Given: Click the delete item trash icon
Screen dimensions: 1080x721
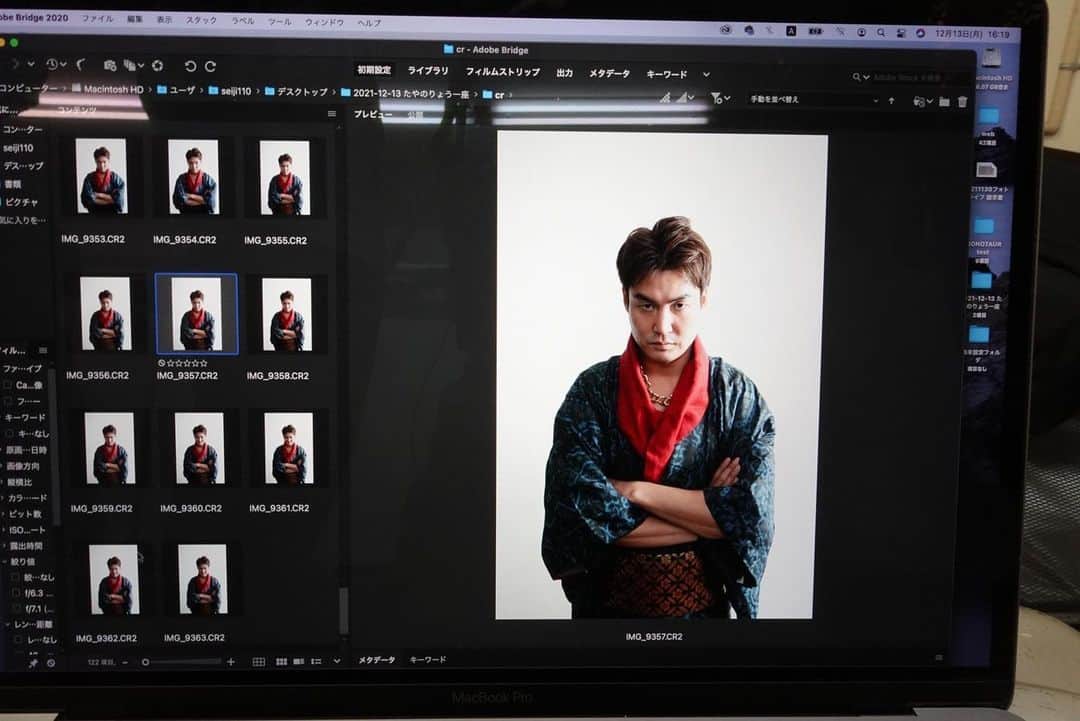Looking at the screenshot, I should [962, 102].
